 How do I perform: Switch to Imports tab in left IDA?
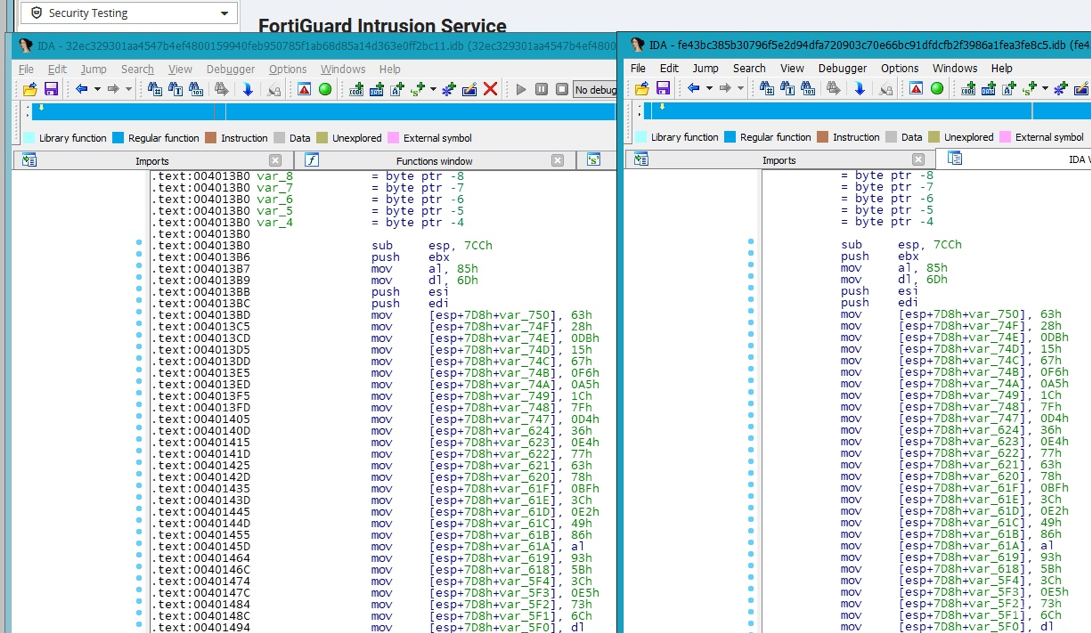point(152,161)
